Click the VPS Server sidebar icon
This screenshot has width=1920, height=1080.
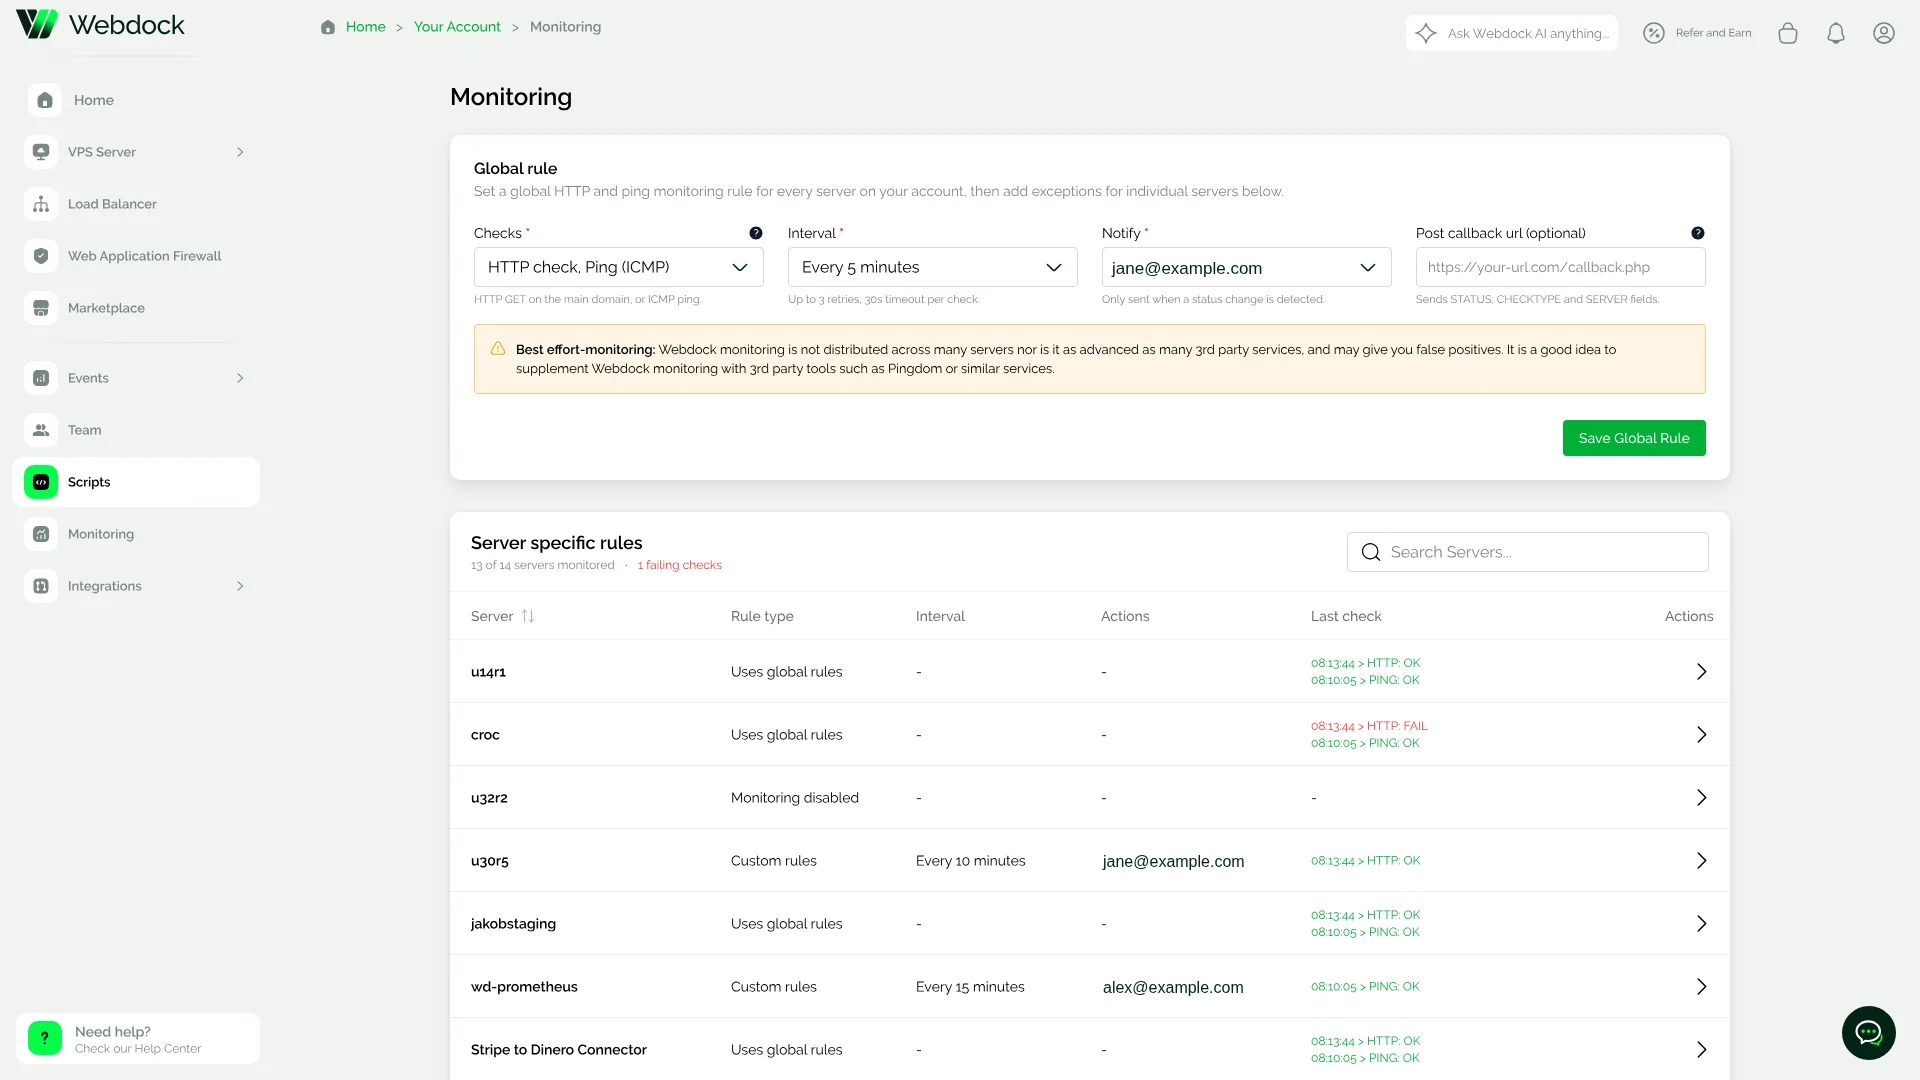[41, 152]
